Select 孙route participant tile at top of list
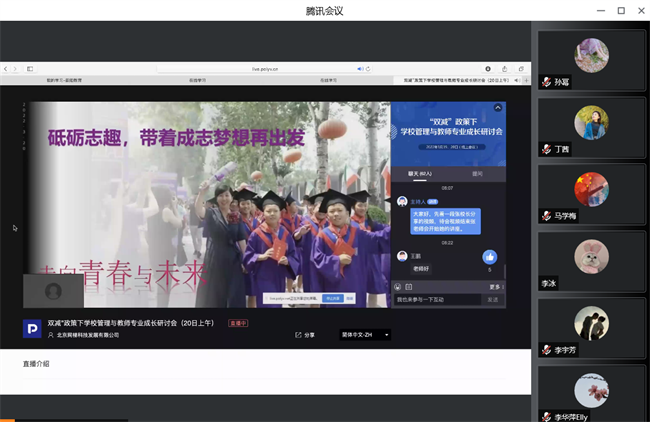 coord(592,60)
